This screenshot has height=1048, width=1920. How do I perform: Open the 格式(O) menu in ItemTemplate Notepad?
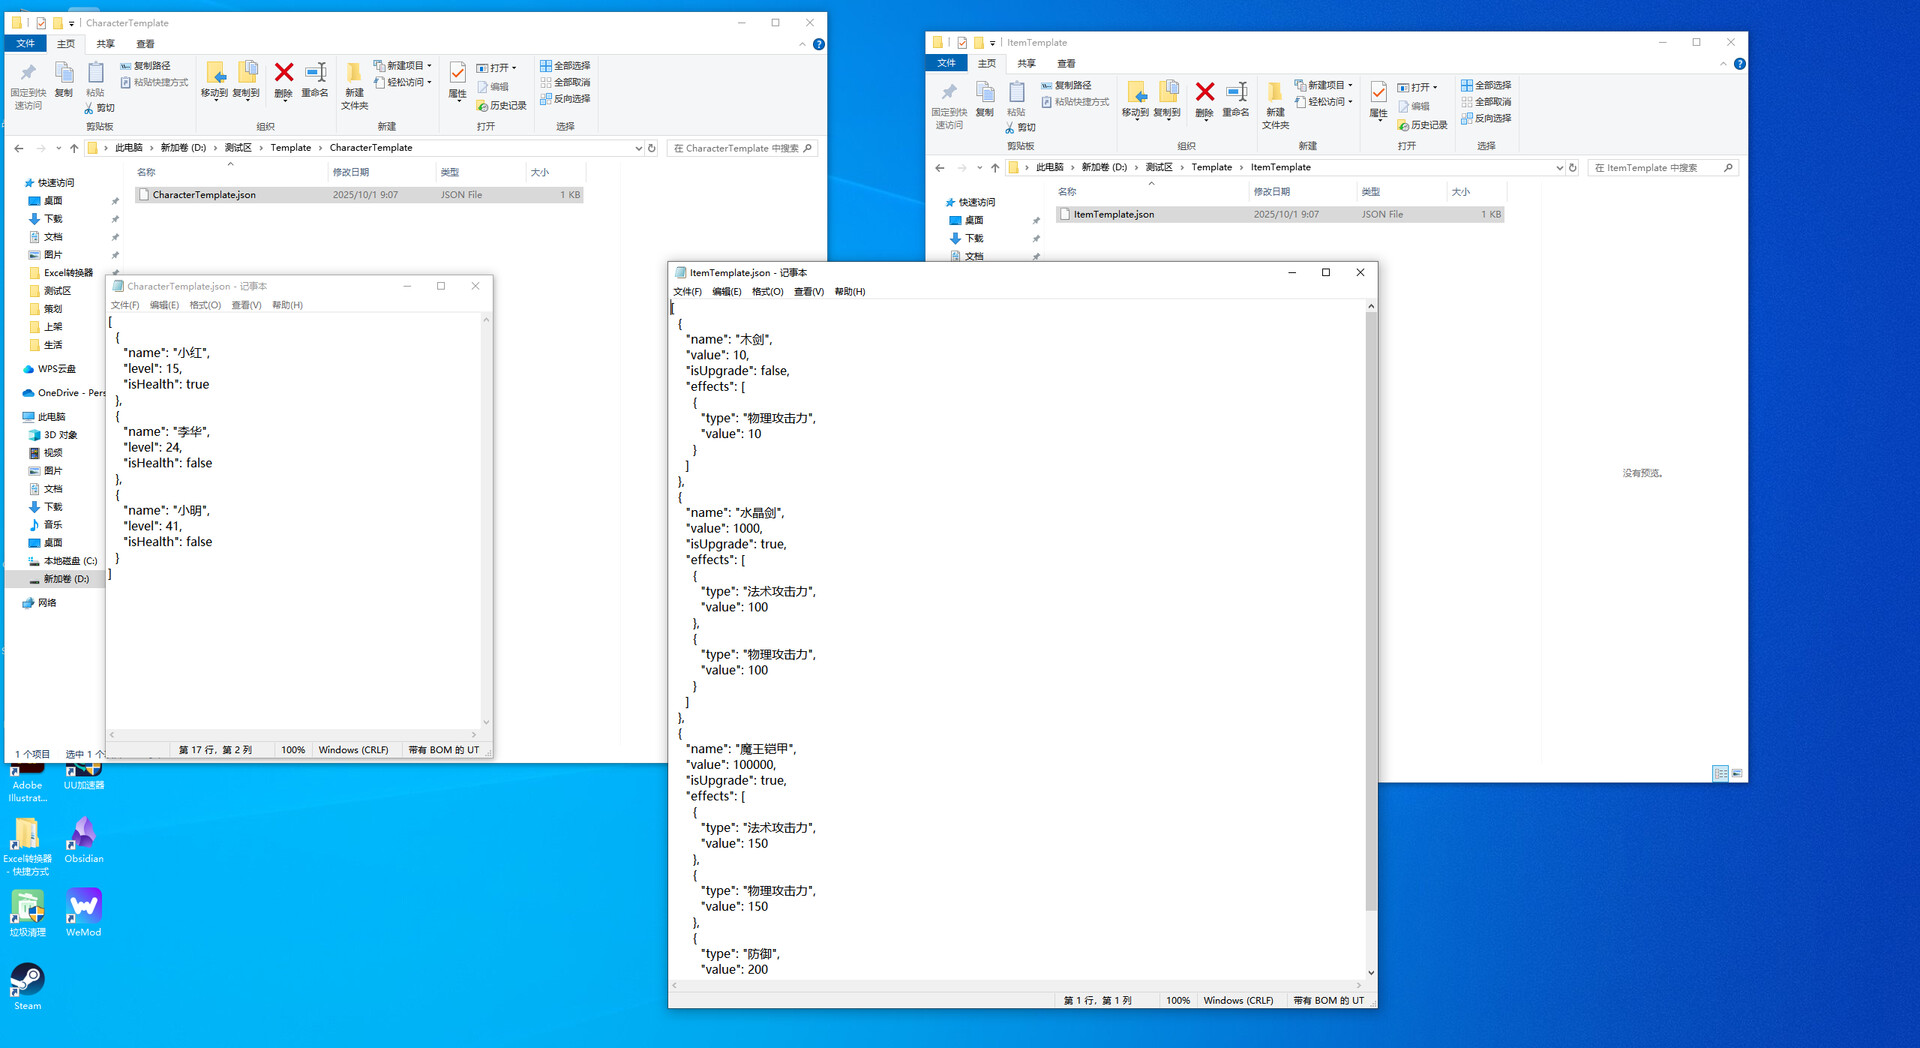767,291
